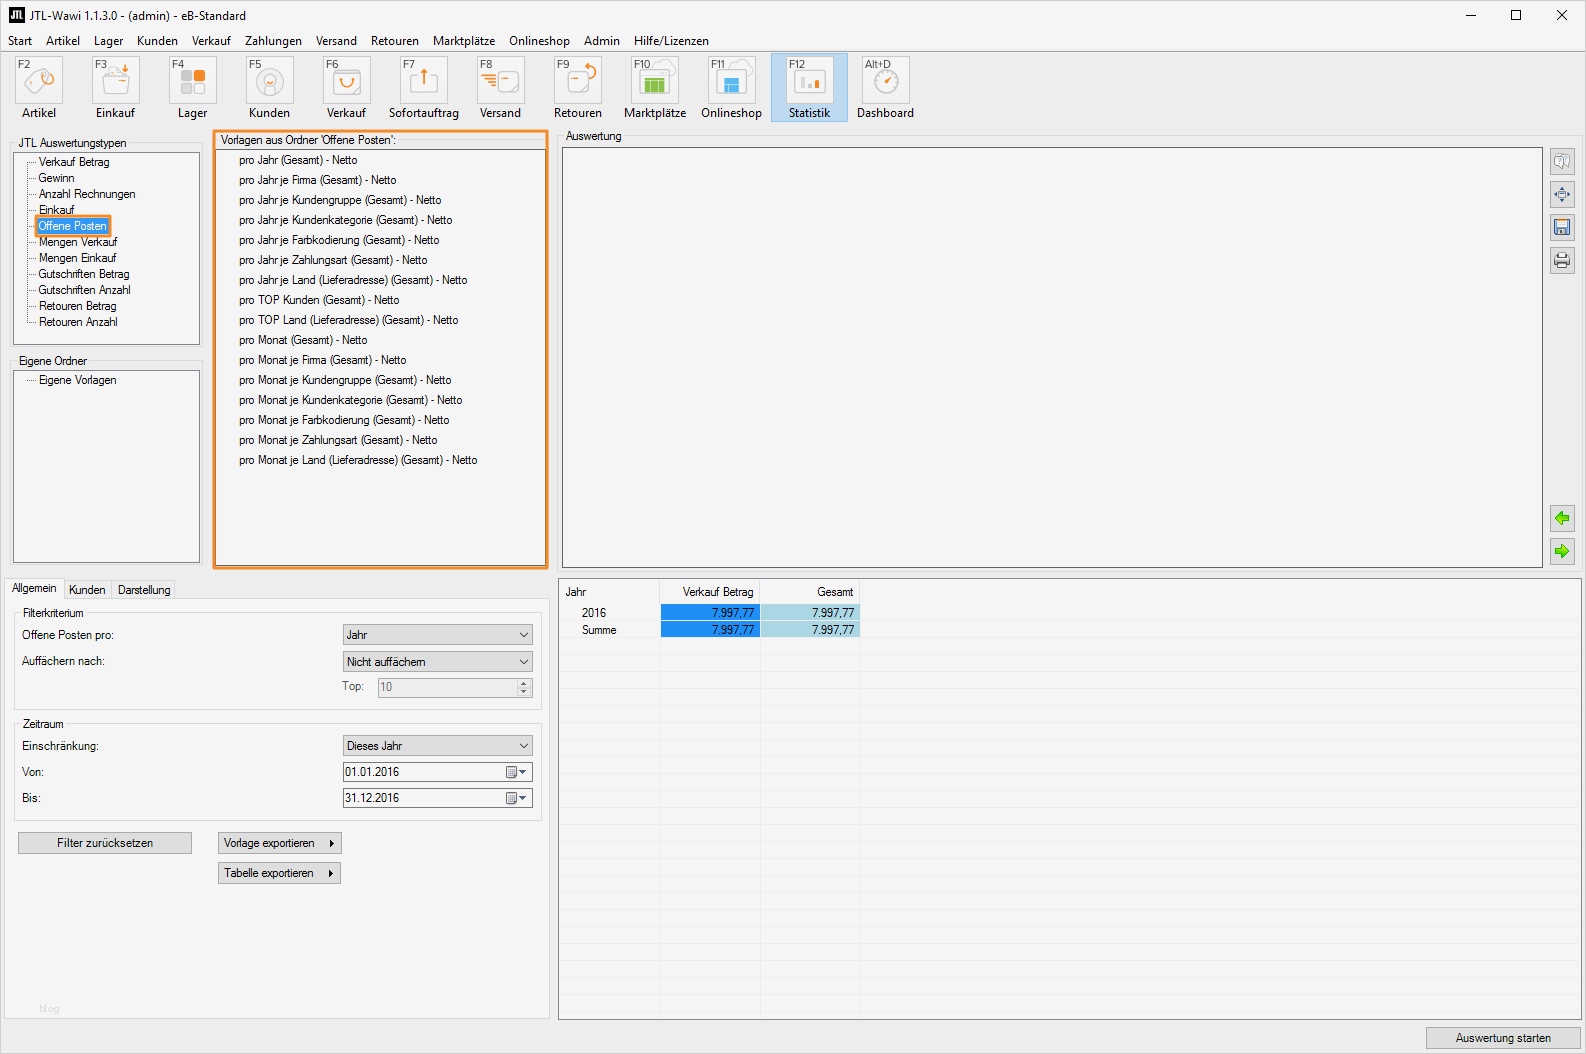Open calendar picker for Von date

(516, 772)
